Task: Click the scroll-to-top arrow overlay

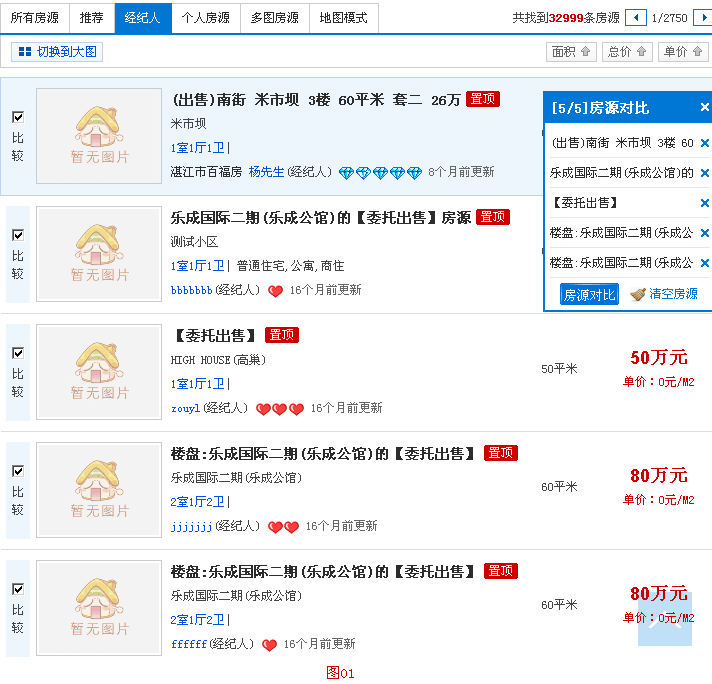Action: coord(665,618)
